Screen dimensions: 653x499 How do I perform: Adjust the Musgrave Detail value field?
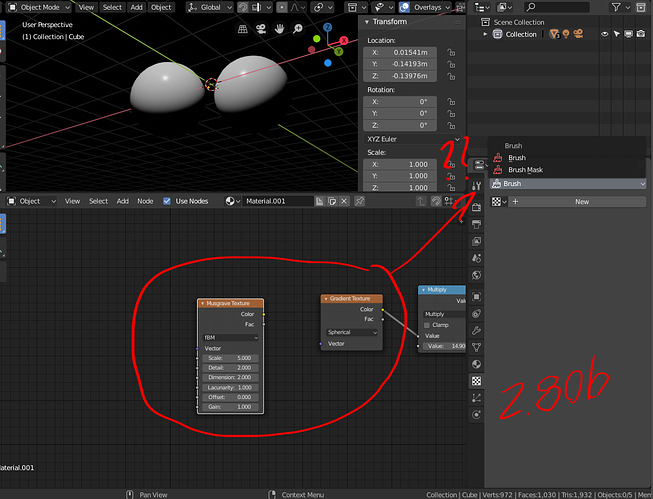(230, 368)
